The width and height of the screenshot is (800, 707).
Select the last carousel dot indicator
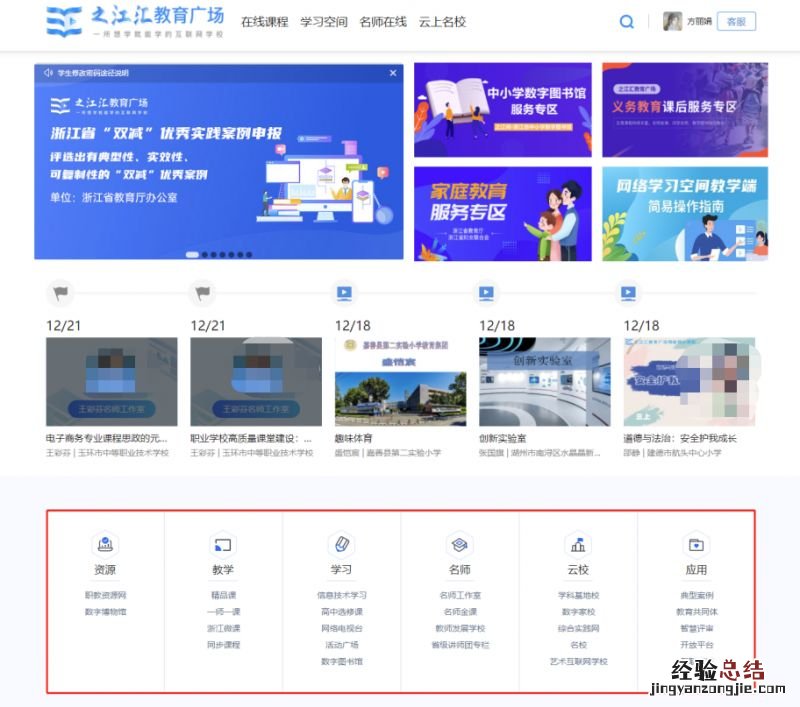[x=249, y=255]
